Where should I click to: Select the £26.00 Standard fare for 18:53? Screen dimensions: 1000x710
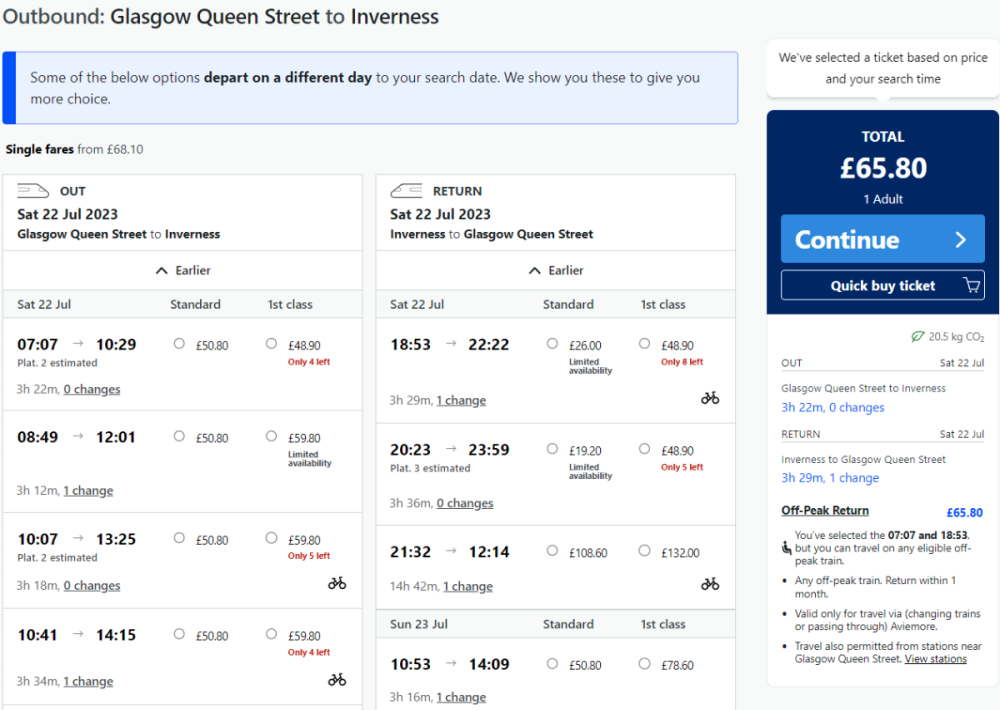(x=551, y=343)
